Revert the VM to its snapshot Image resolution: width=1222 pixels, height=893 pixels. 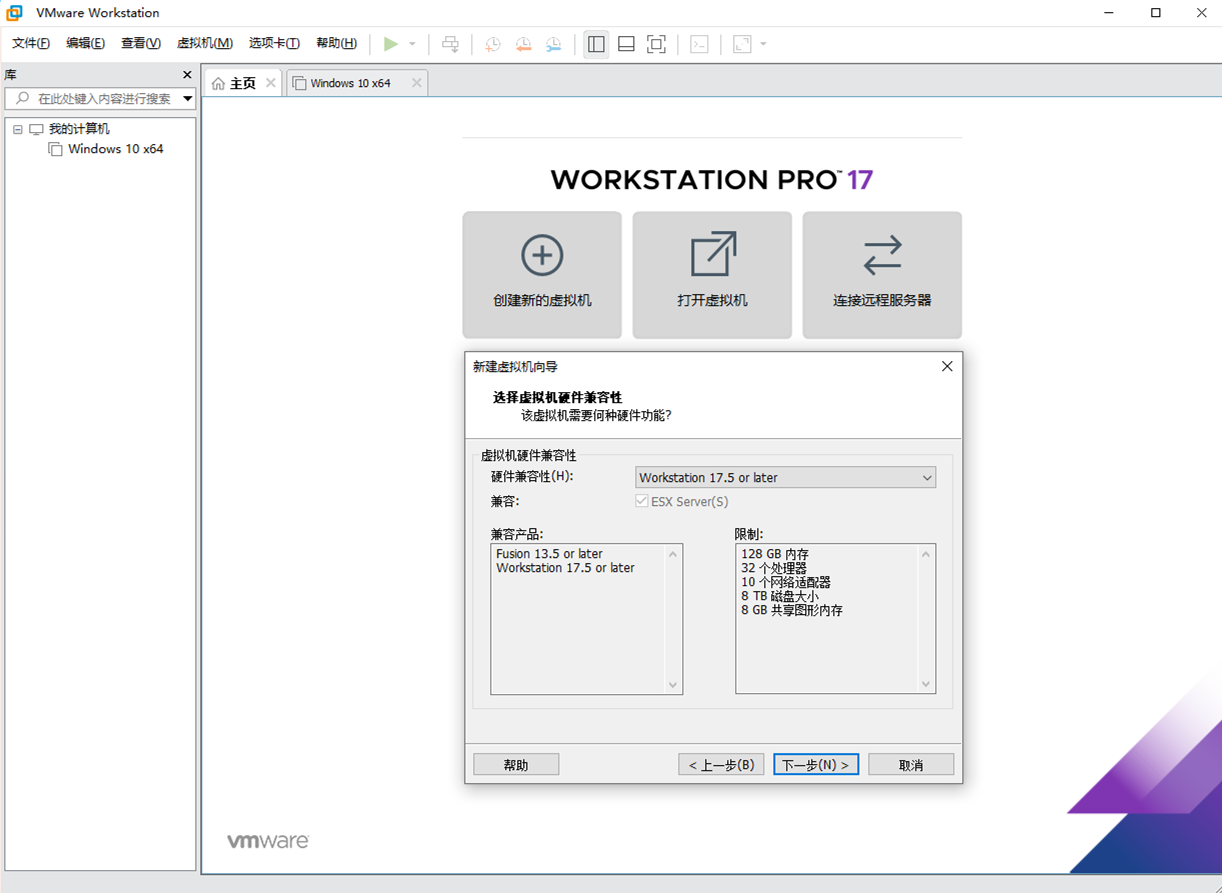point(522,44)
